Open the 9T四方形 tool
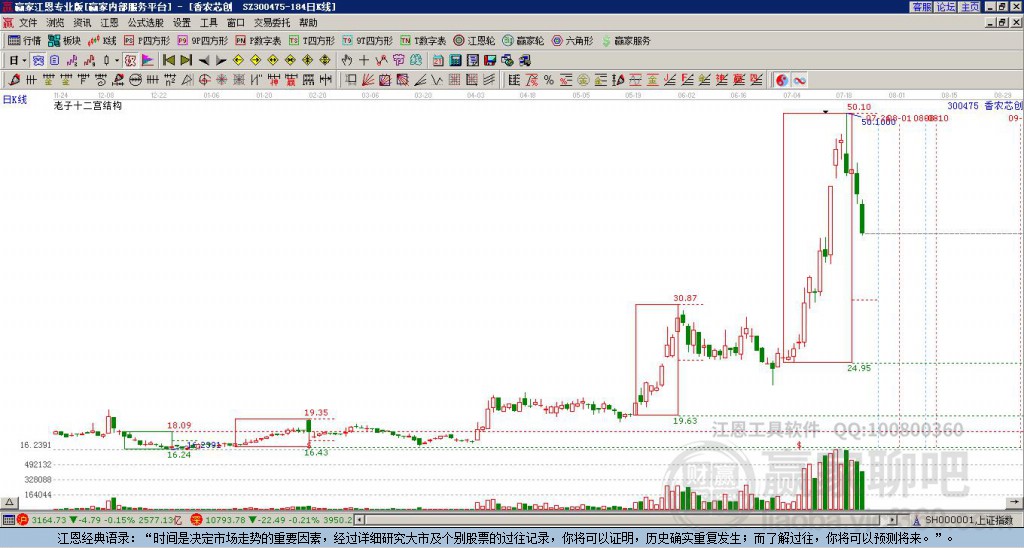This screenshot has width=1024, height=548. coord(367,40)
